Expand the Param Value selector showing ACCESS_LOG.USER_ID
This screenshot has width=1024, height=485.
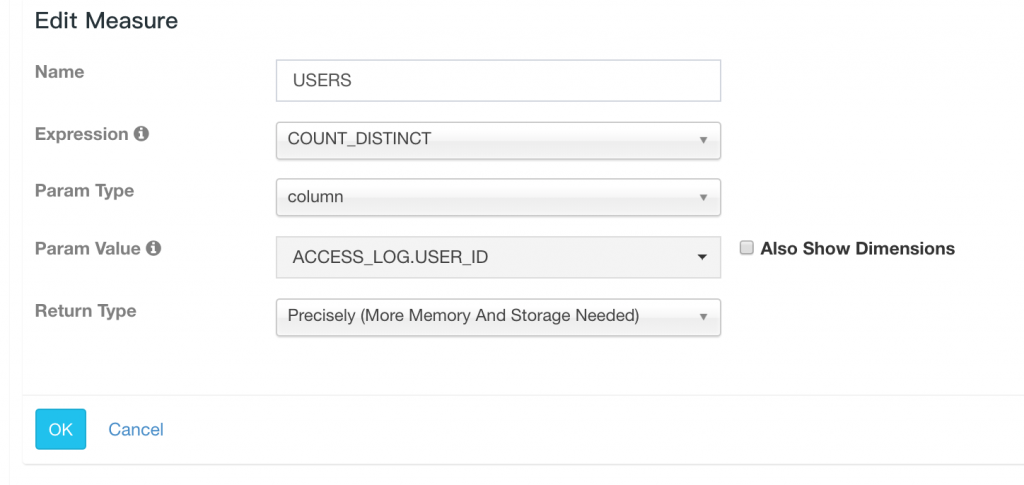pos(490,257)
